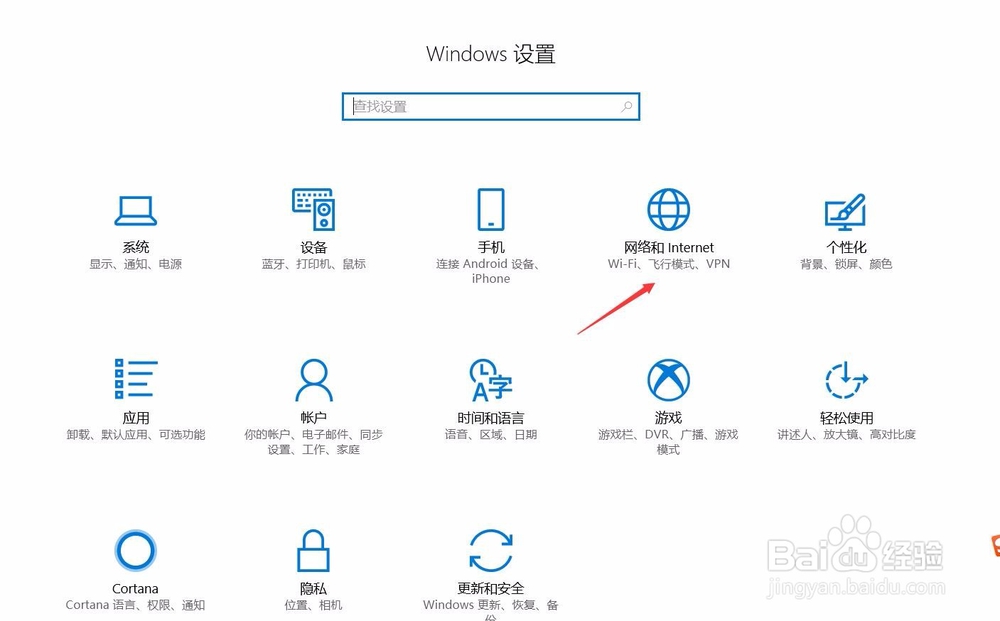Open the 游戏 Xbox icon
The height and width of the screenshot is (621, 1000).
coord(668,380)
